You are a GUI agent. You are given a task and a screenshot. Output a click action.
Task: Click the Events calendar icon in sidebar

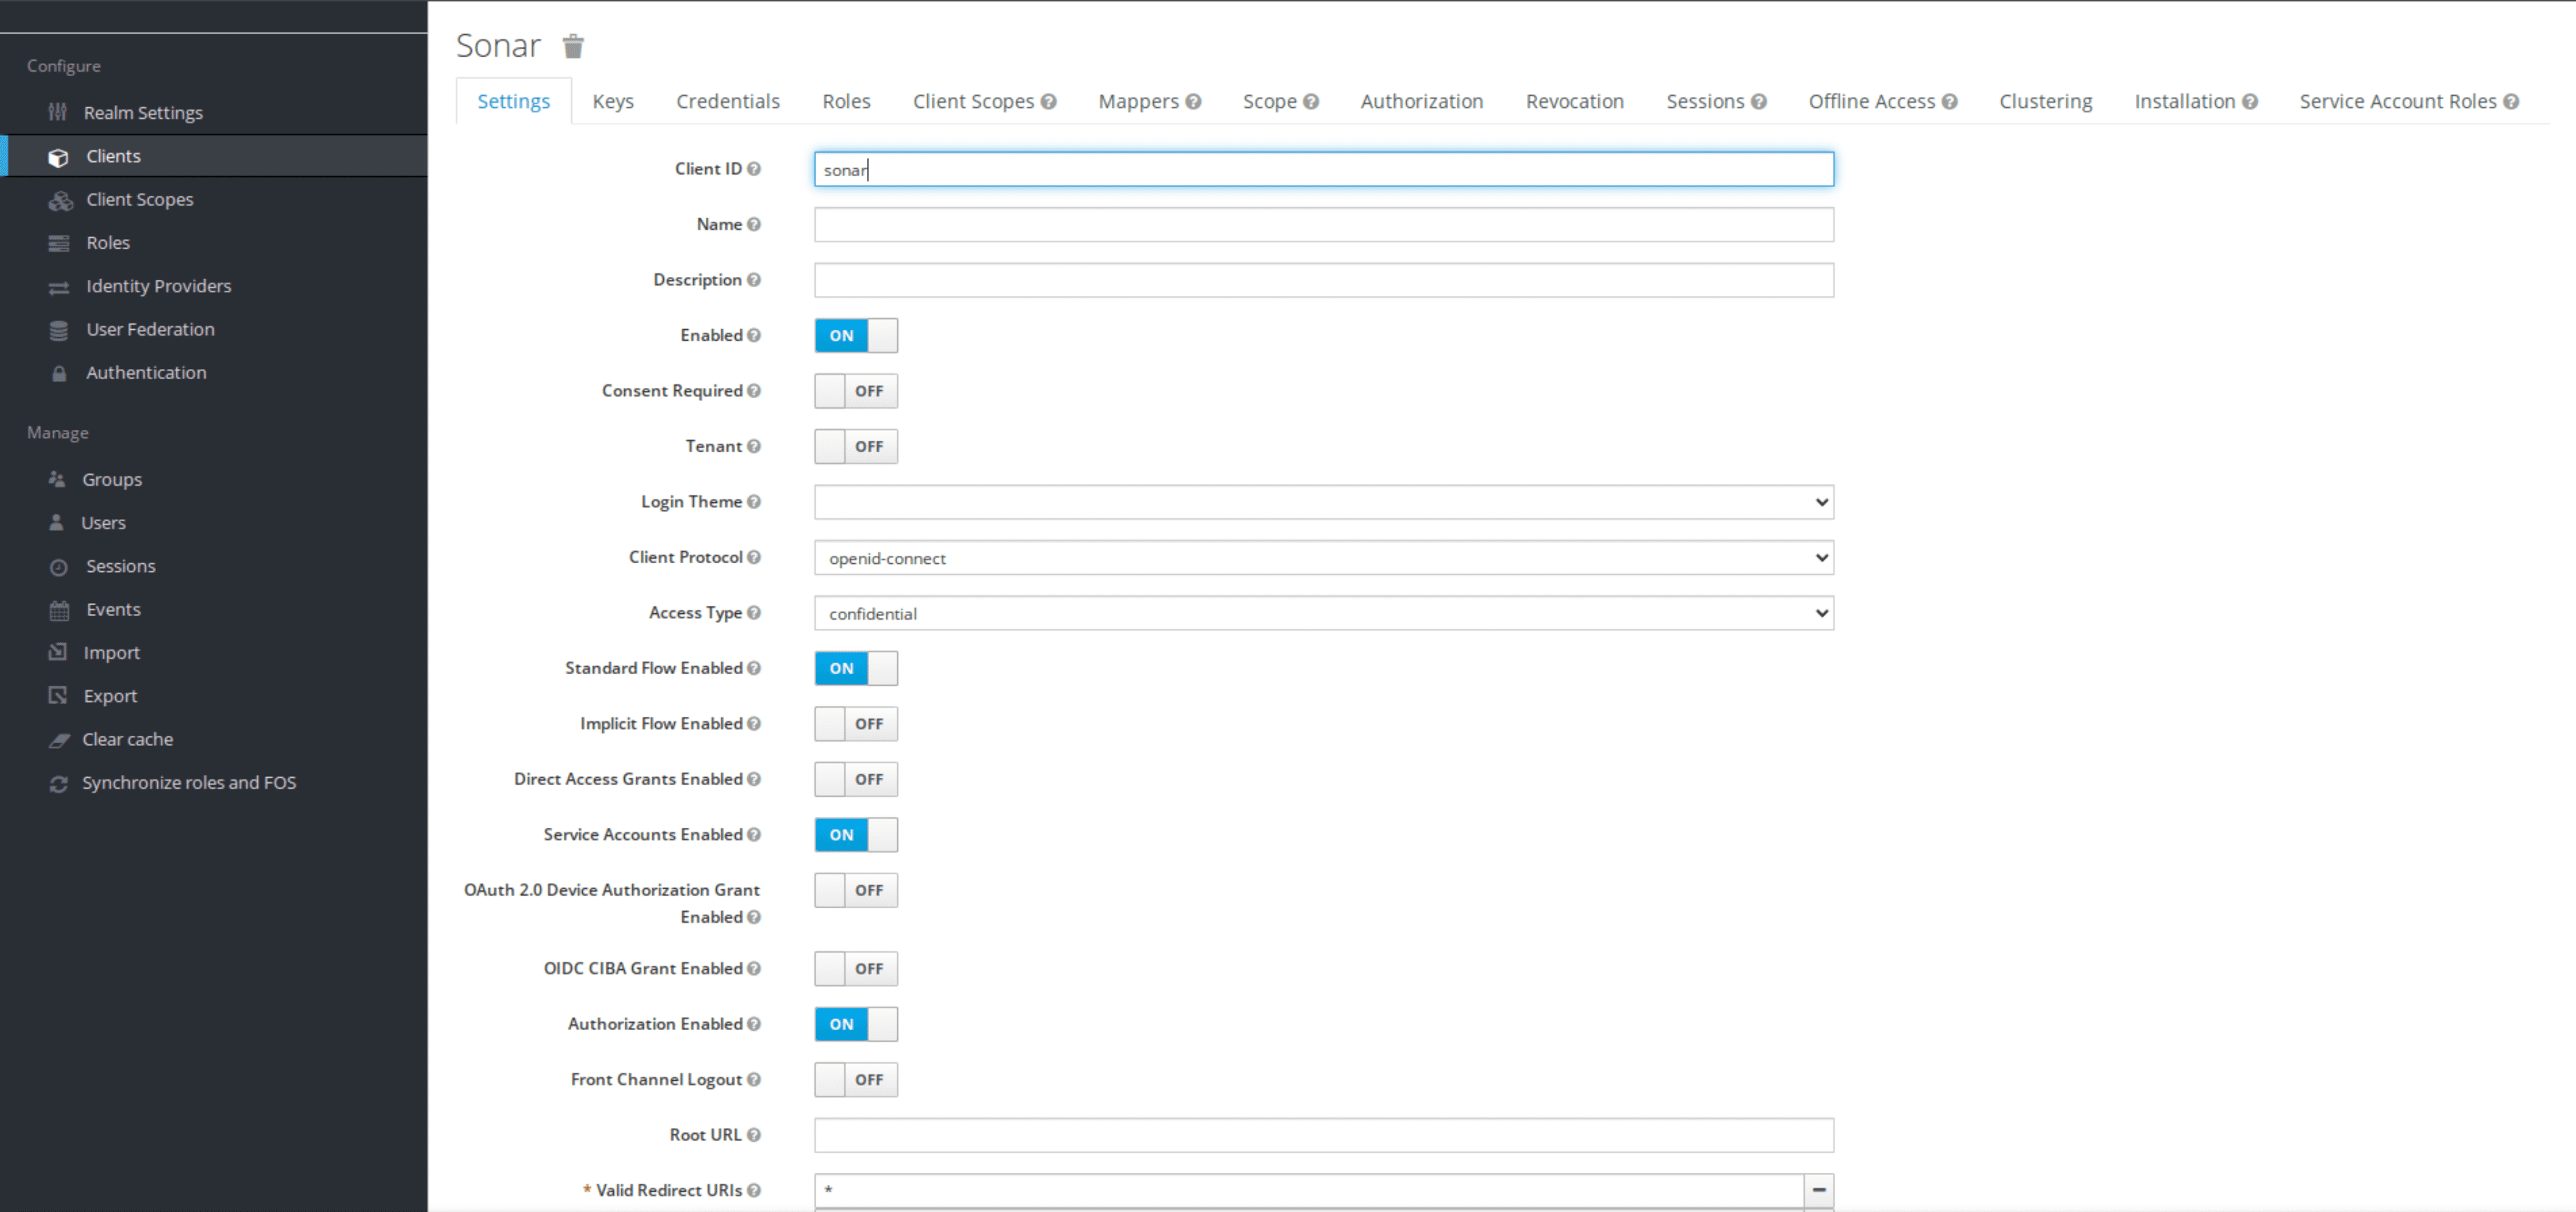pos(59,610)
